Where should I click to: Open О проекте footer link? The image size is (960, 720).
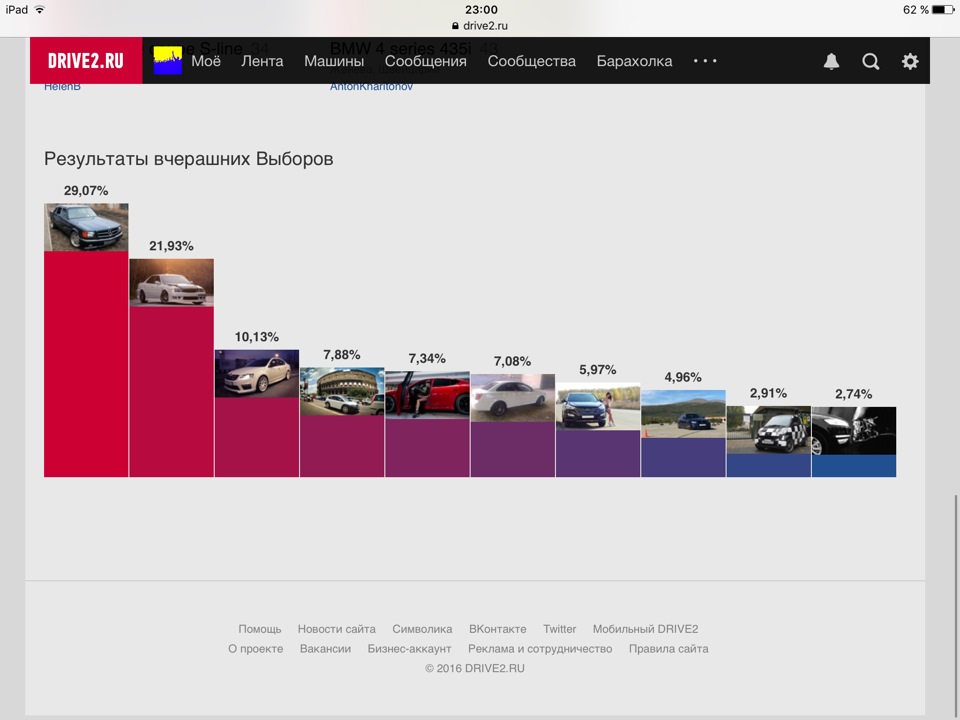pos(255,648)
